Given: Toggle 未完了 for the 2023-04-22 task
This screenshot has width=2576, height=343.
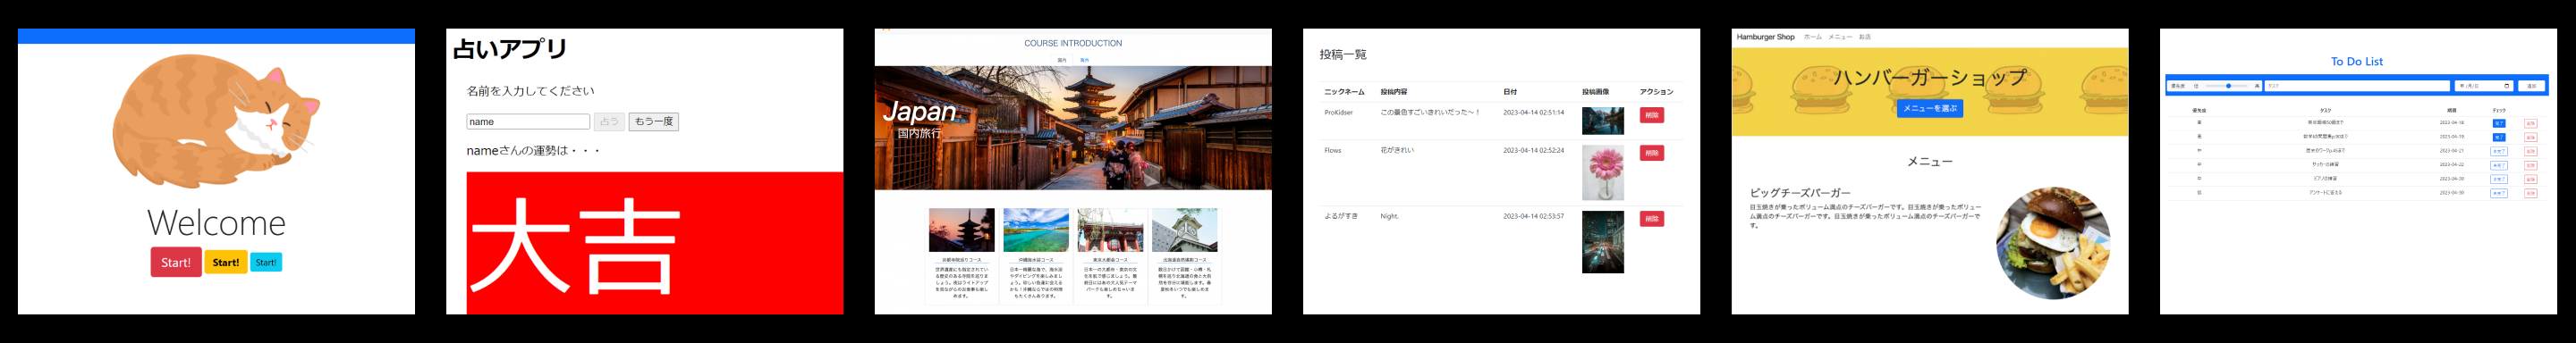Looking at the screenshot, I should click(x=2499, y=166).
